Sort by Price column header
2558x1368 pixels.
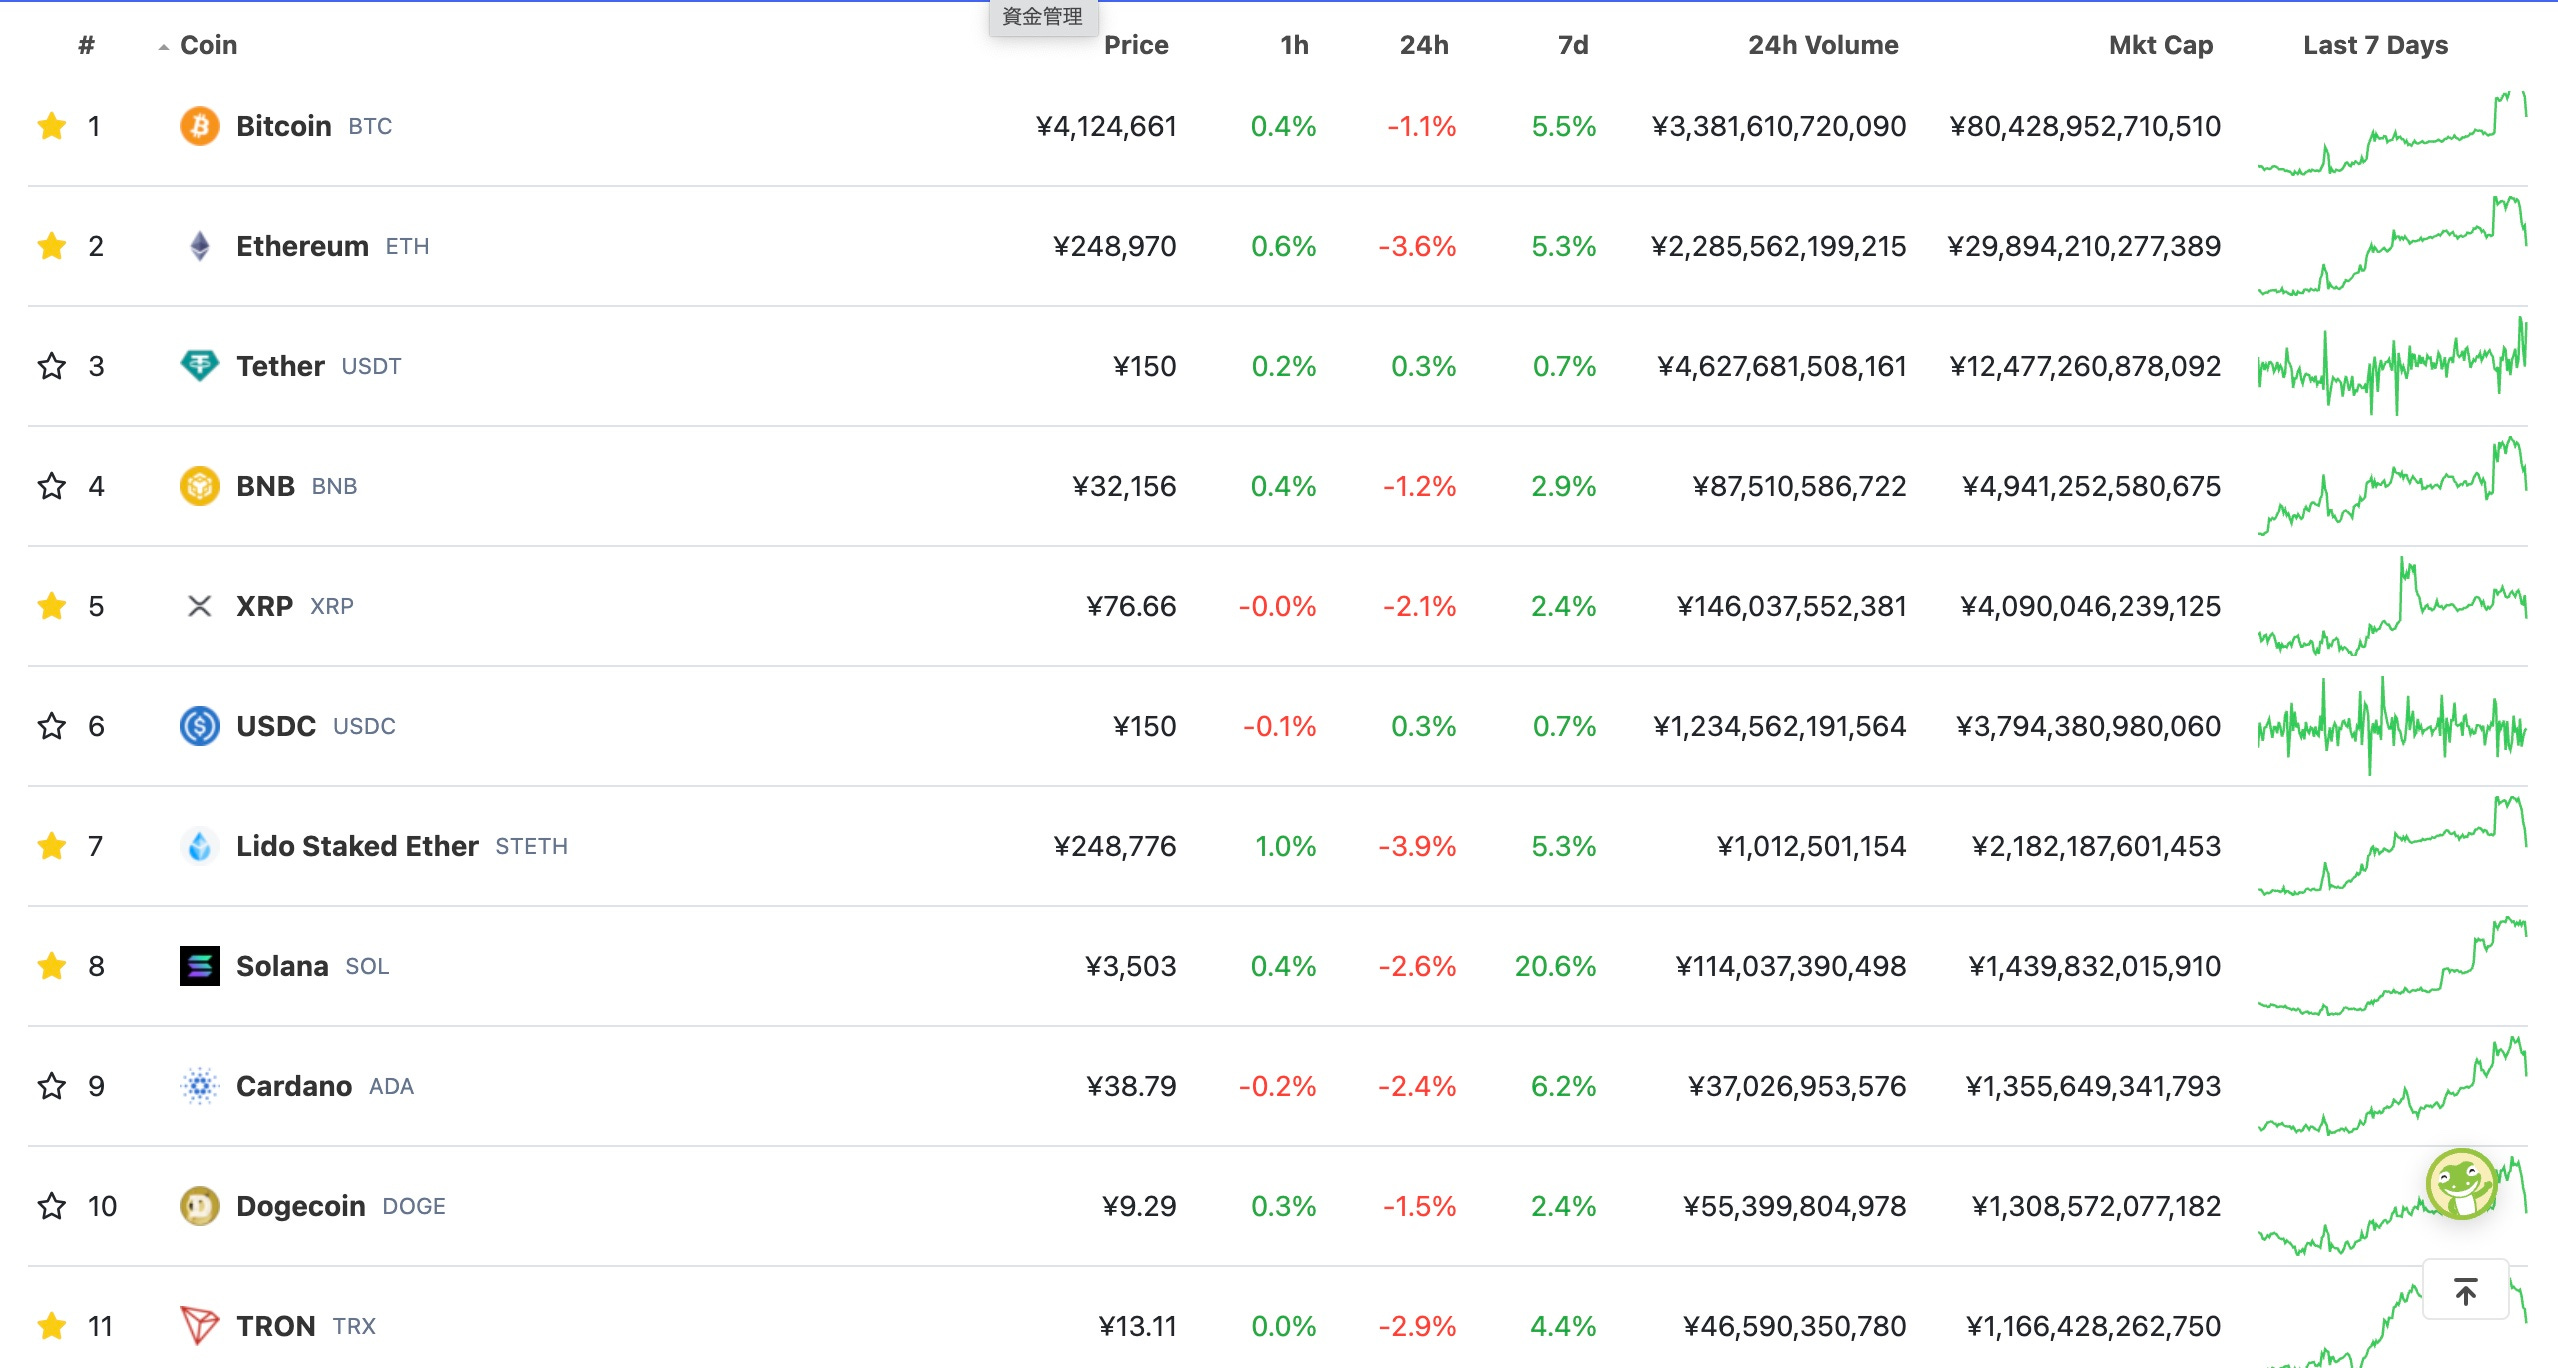[x=1136, y=45]
